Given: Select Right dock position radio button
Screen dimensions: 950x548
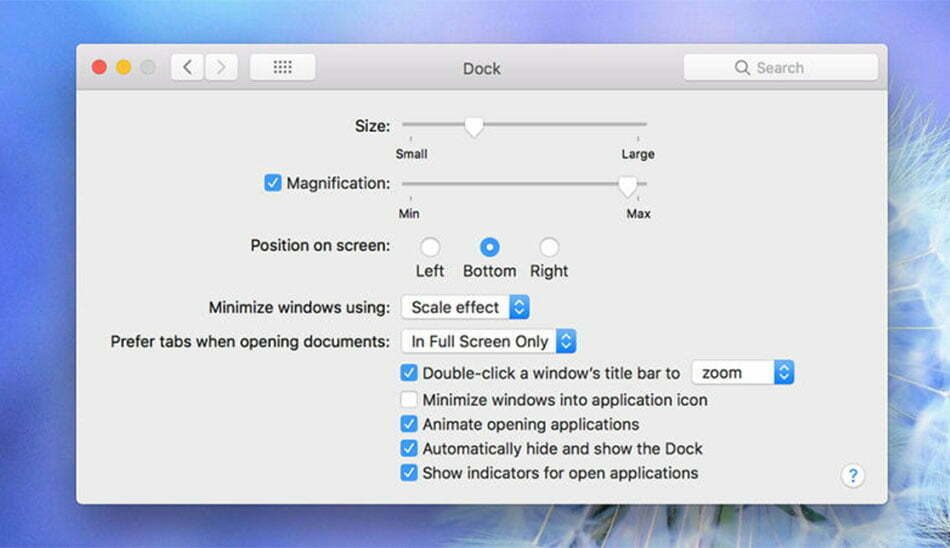Looking at the screenshot, I should 549,247.
